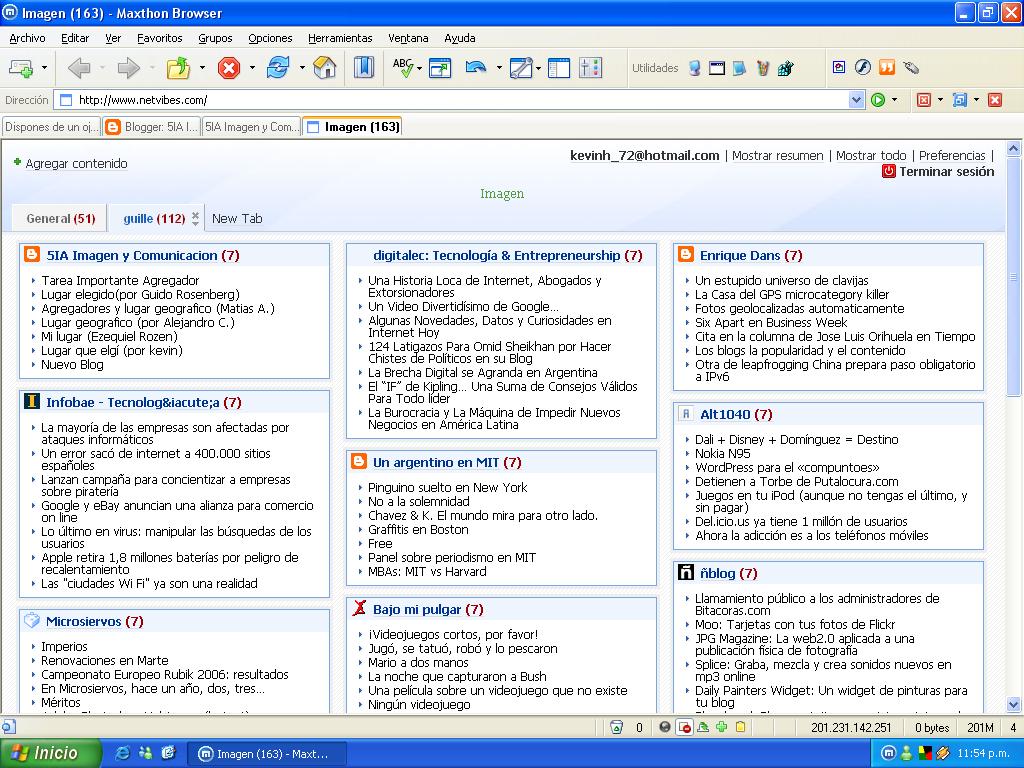Switch to the General (51) Netvibes tab
The height and width of the screenshot is (768, 1024).
click(61, 219)
